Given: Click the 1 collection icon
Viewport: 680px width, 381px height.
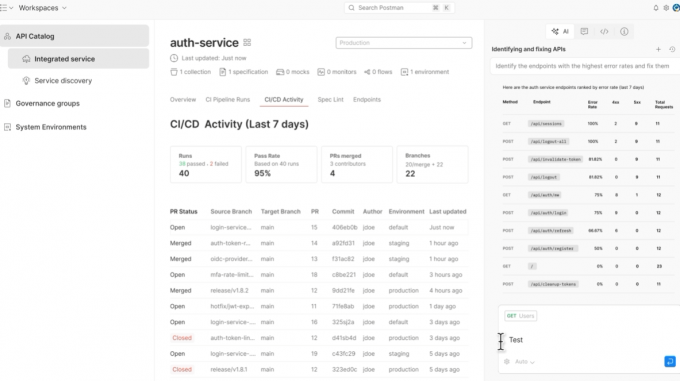Looking at the screenshot, I should 174,72.
